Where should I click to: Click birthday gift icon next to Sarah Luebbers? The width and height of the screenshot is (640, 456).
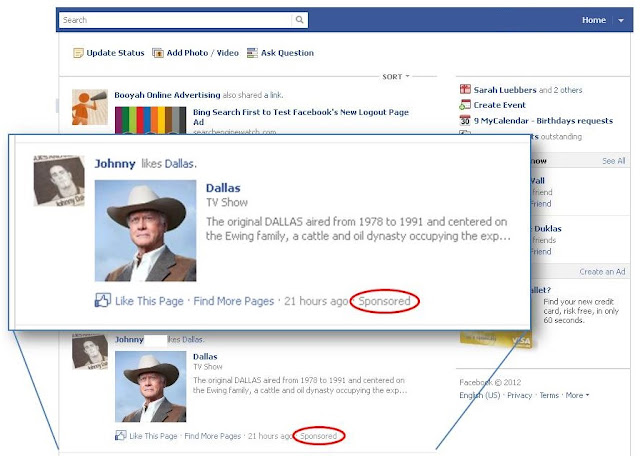tap(465, 89)
